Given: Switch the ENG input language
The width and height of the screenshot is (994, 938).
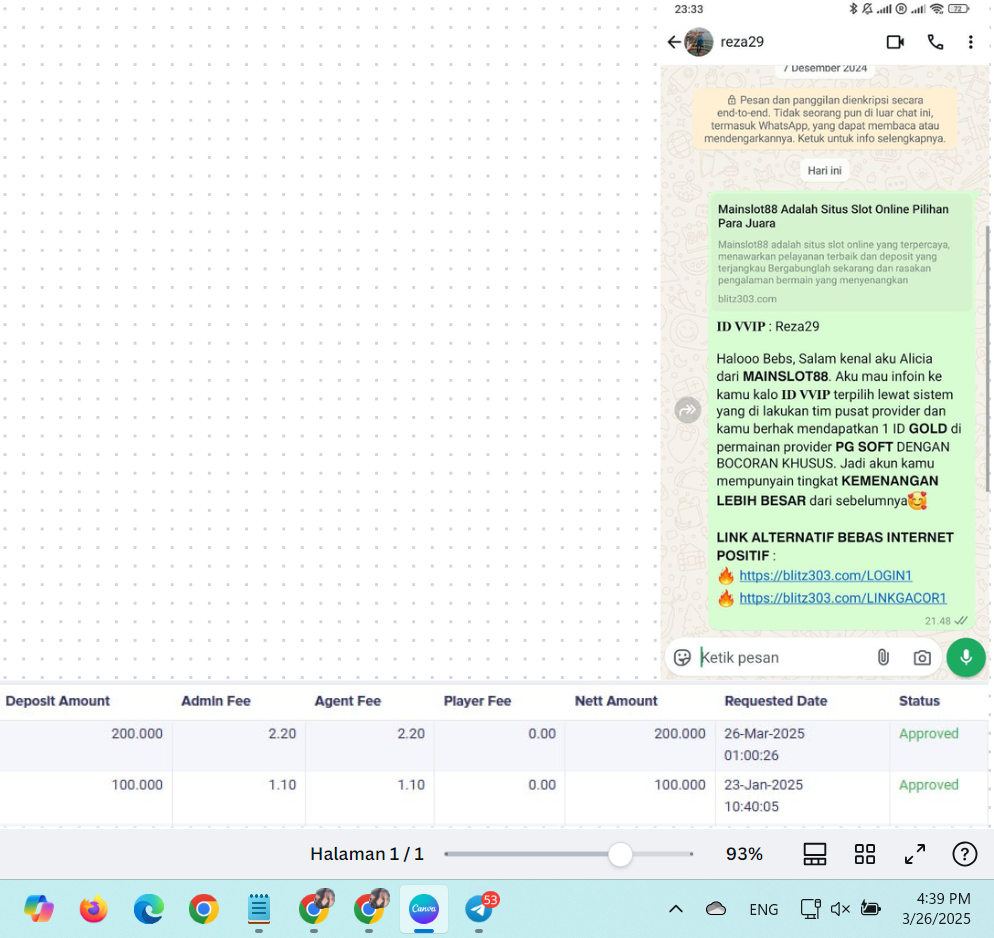Looking at the screenshot, I should 763,909.
